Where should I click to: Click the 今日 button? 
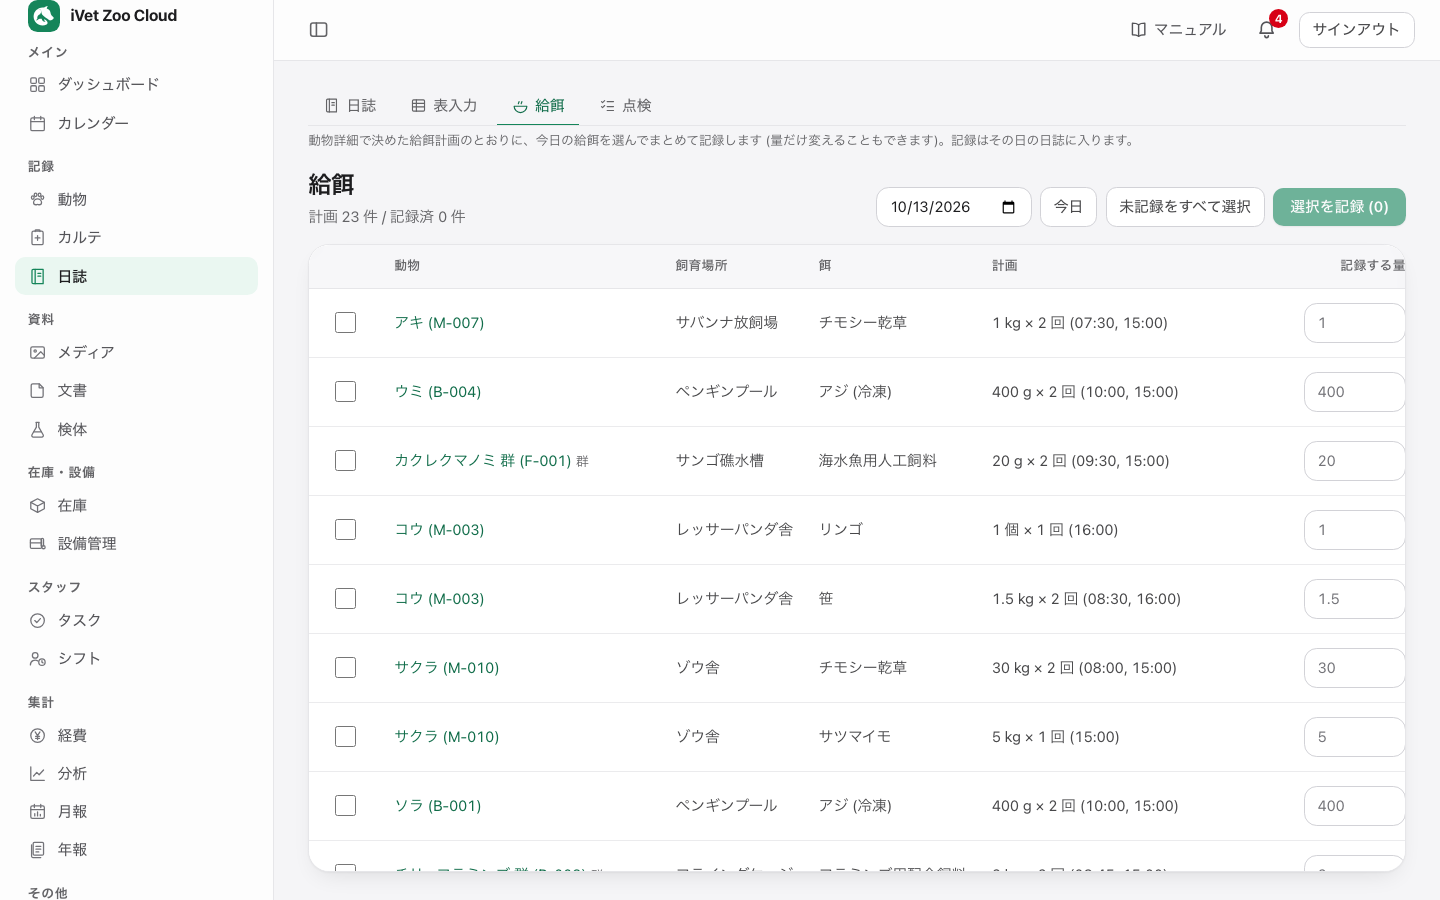(1068, 207)
